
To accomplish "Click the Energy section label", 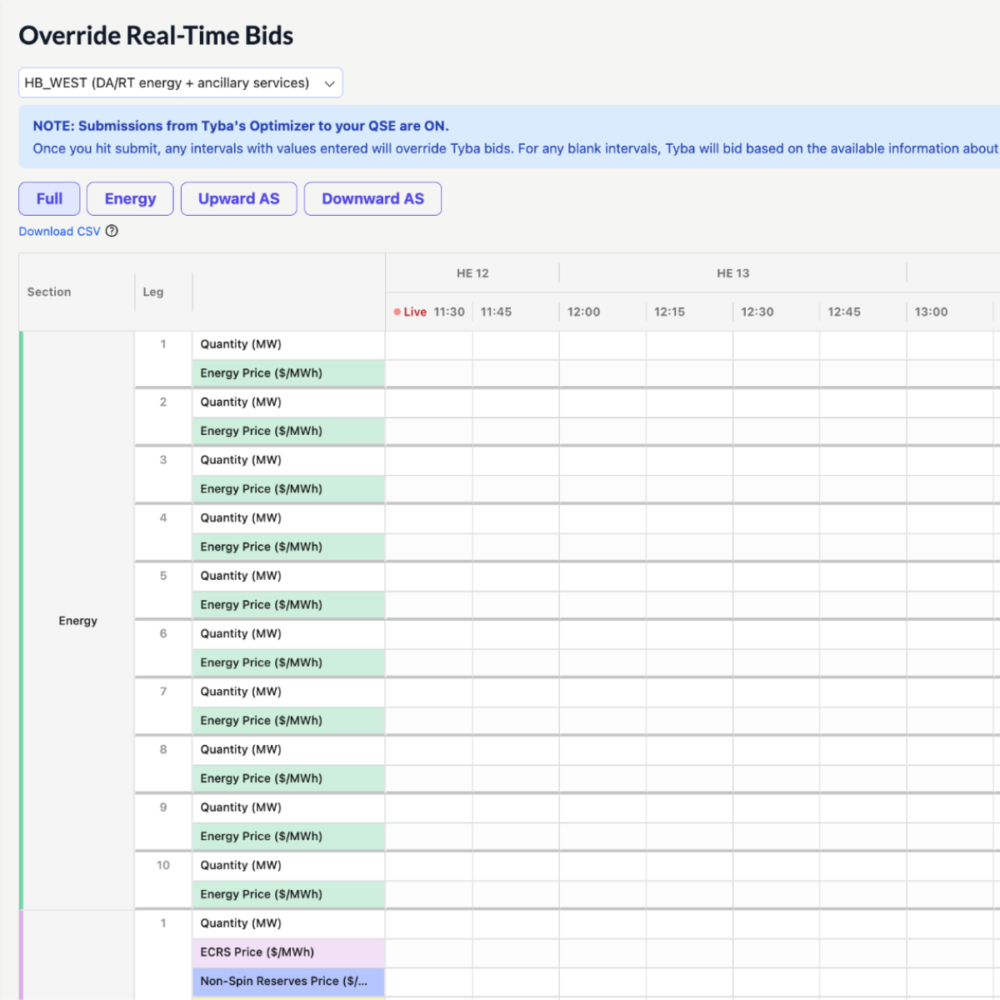I will tap(77, 620).
